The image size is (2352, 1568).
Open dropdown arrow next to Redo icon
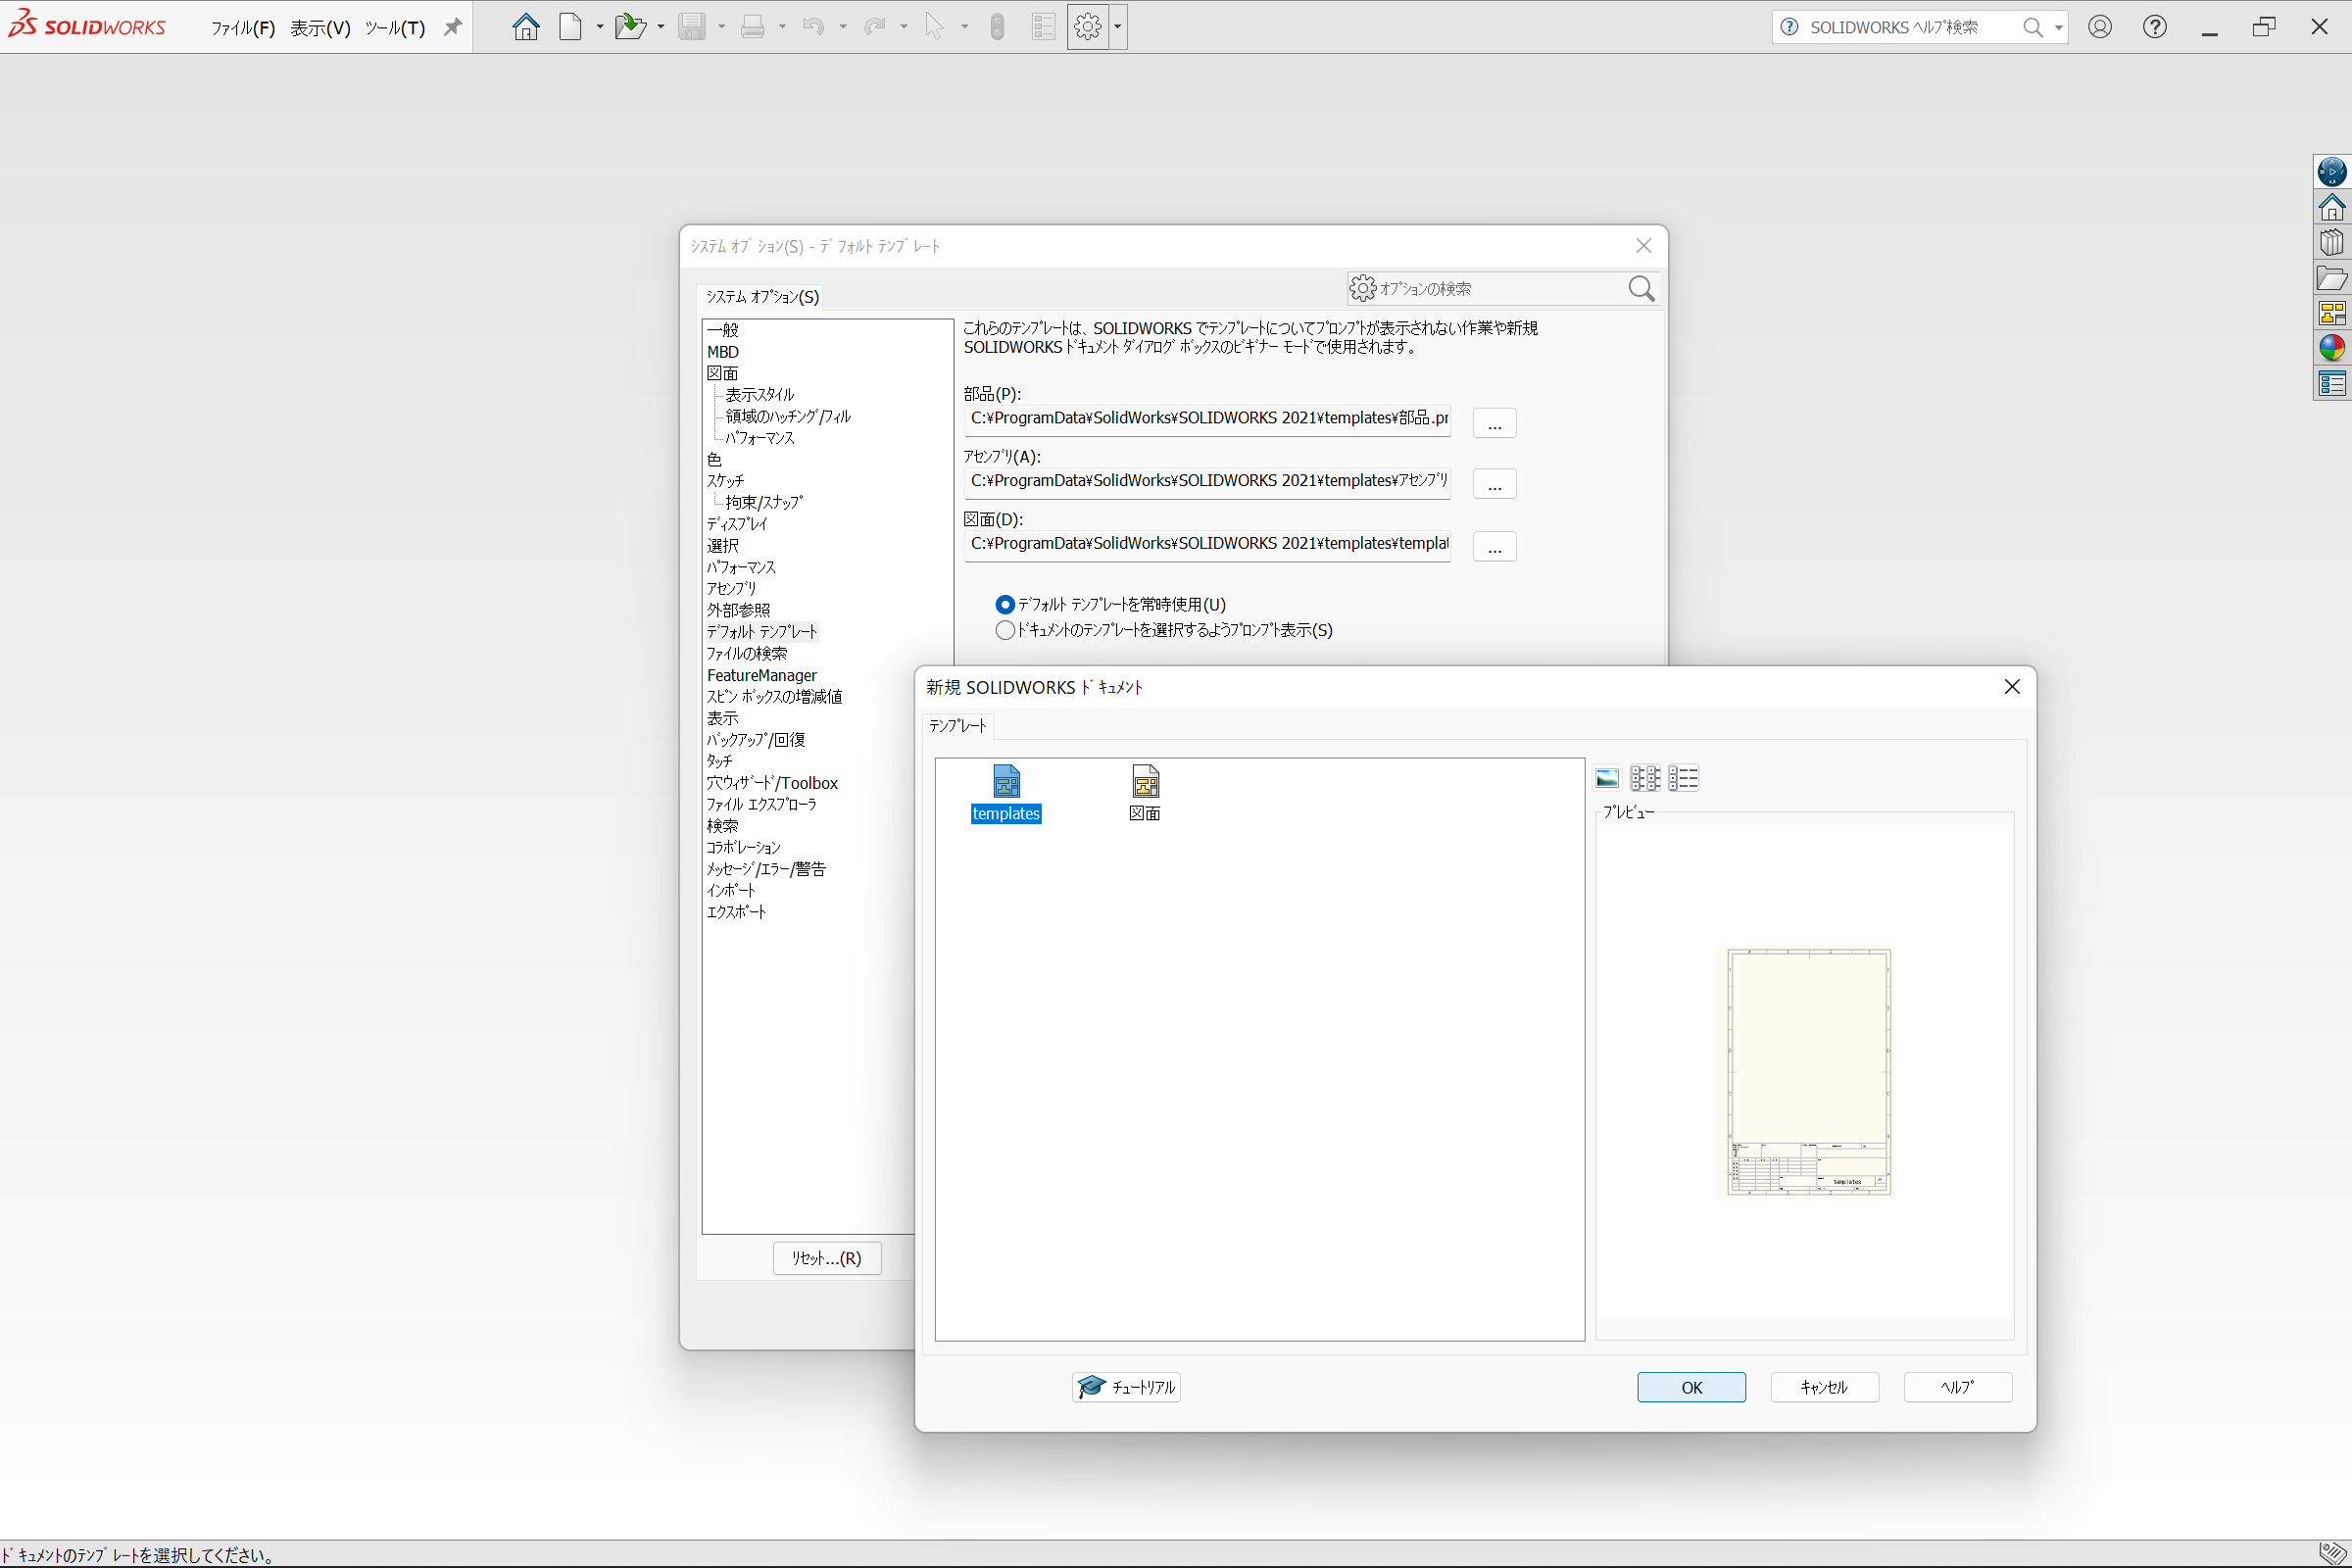click(x=904, y=27)
